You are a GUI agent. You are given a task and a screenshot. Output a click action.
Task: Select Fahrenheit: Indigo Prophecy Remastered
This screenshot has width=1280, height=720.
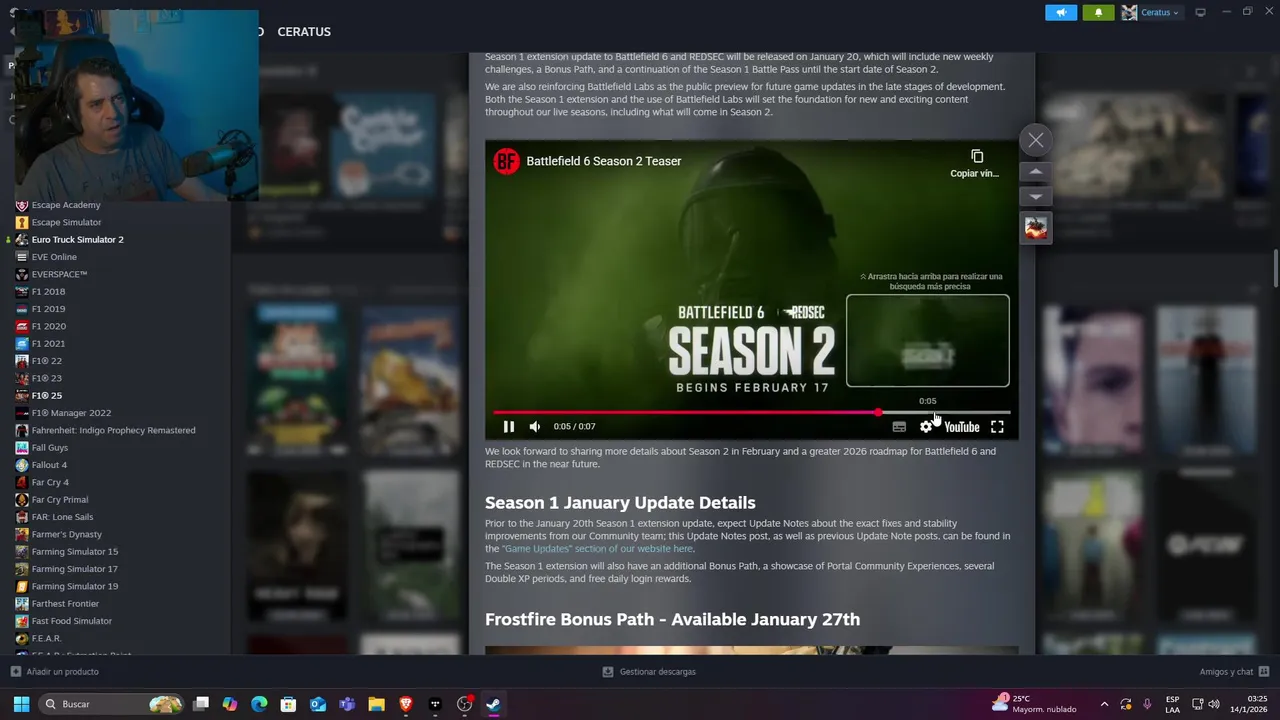113,430
